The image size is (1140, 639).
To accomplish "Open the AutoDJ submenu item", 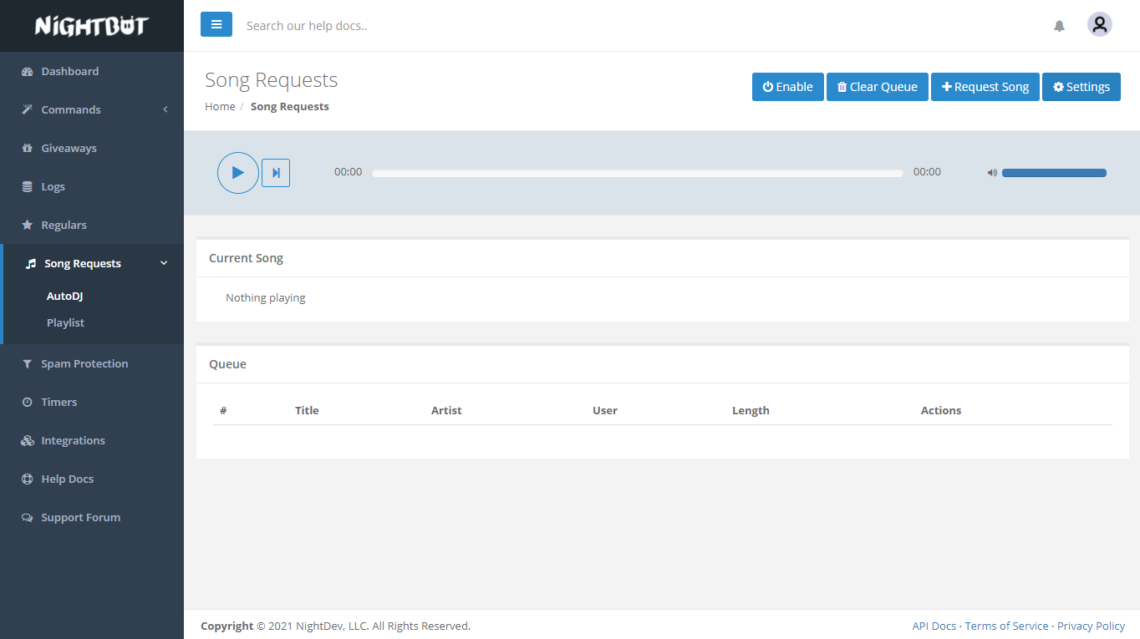I will click(65, 296).
